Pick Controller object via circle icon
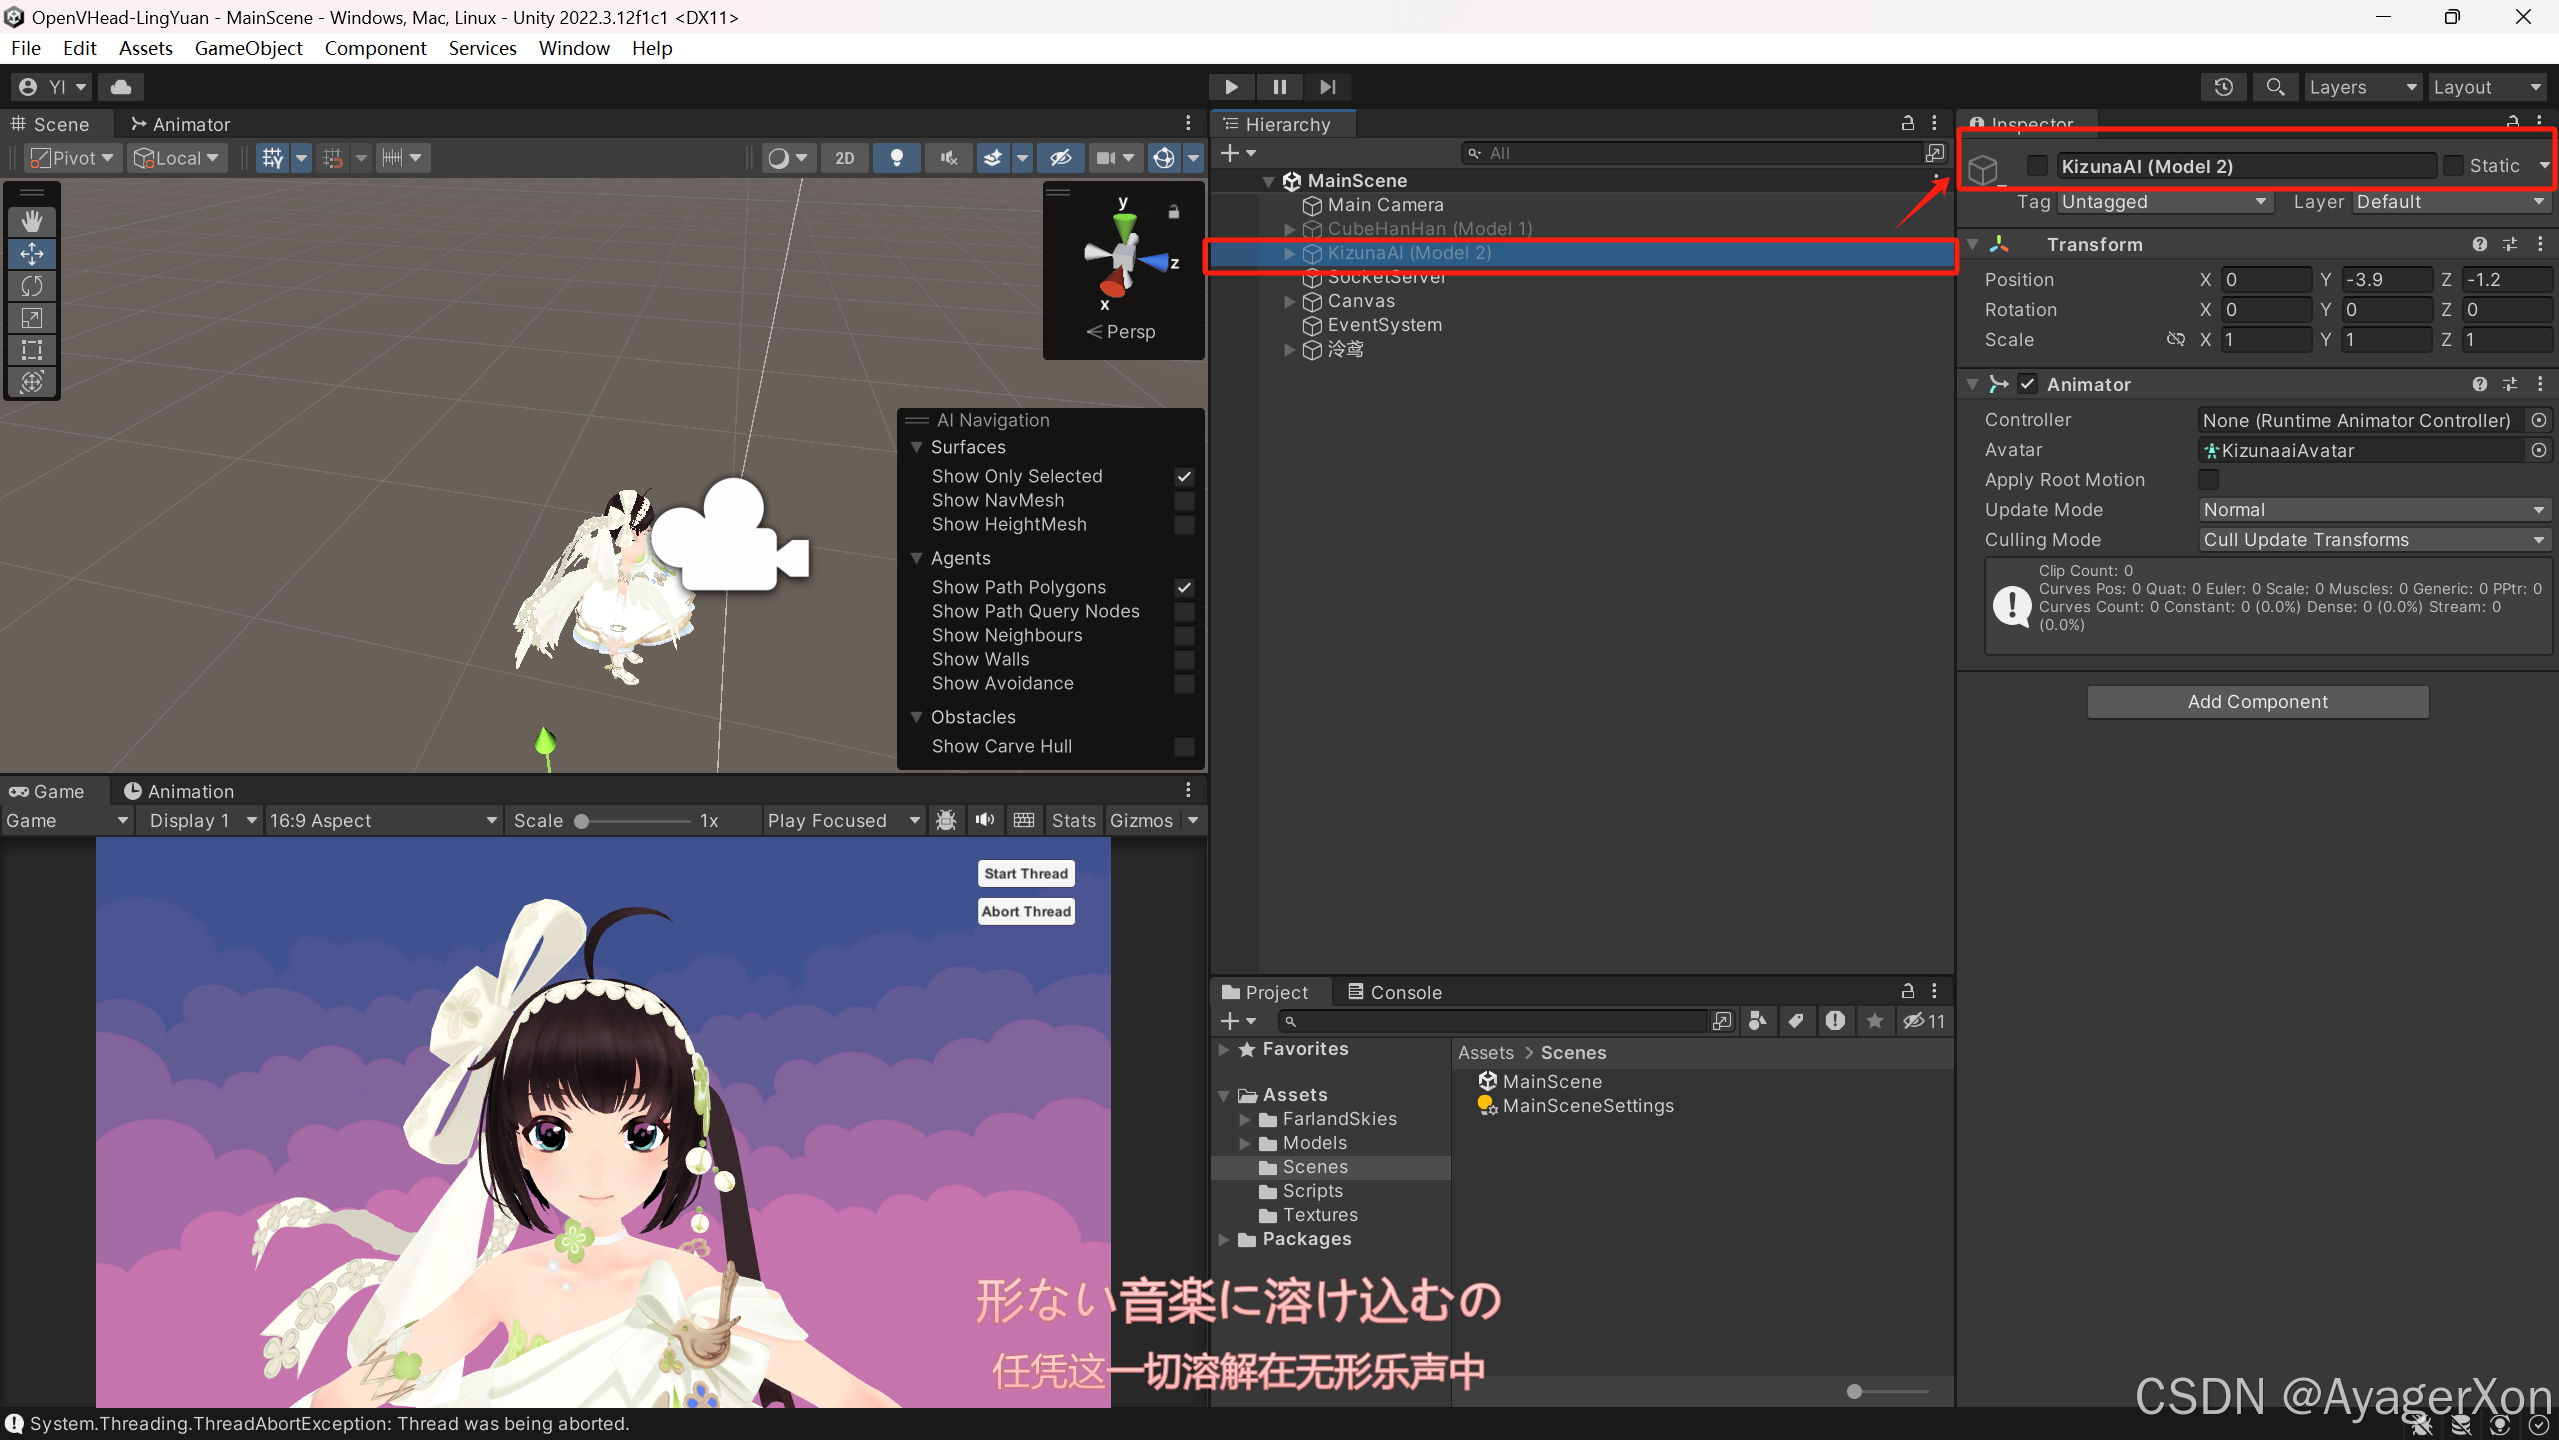This screenshot has height=1440, width=2559. [x=2539, y=420]
